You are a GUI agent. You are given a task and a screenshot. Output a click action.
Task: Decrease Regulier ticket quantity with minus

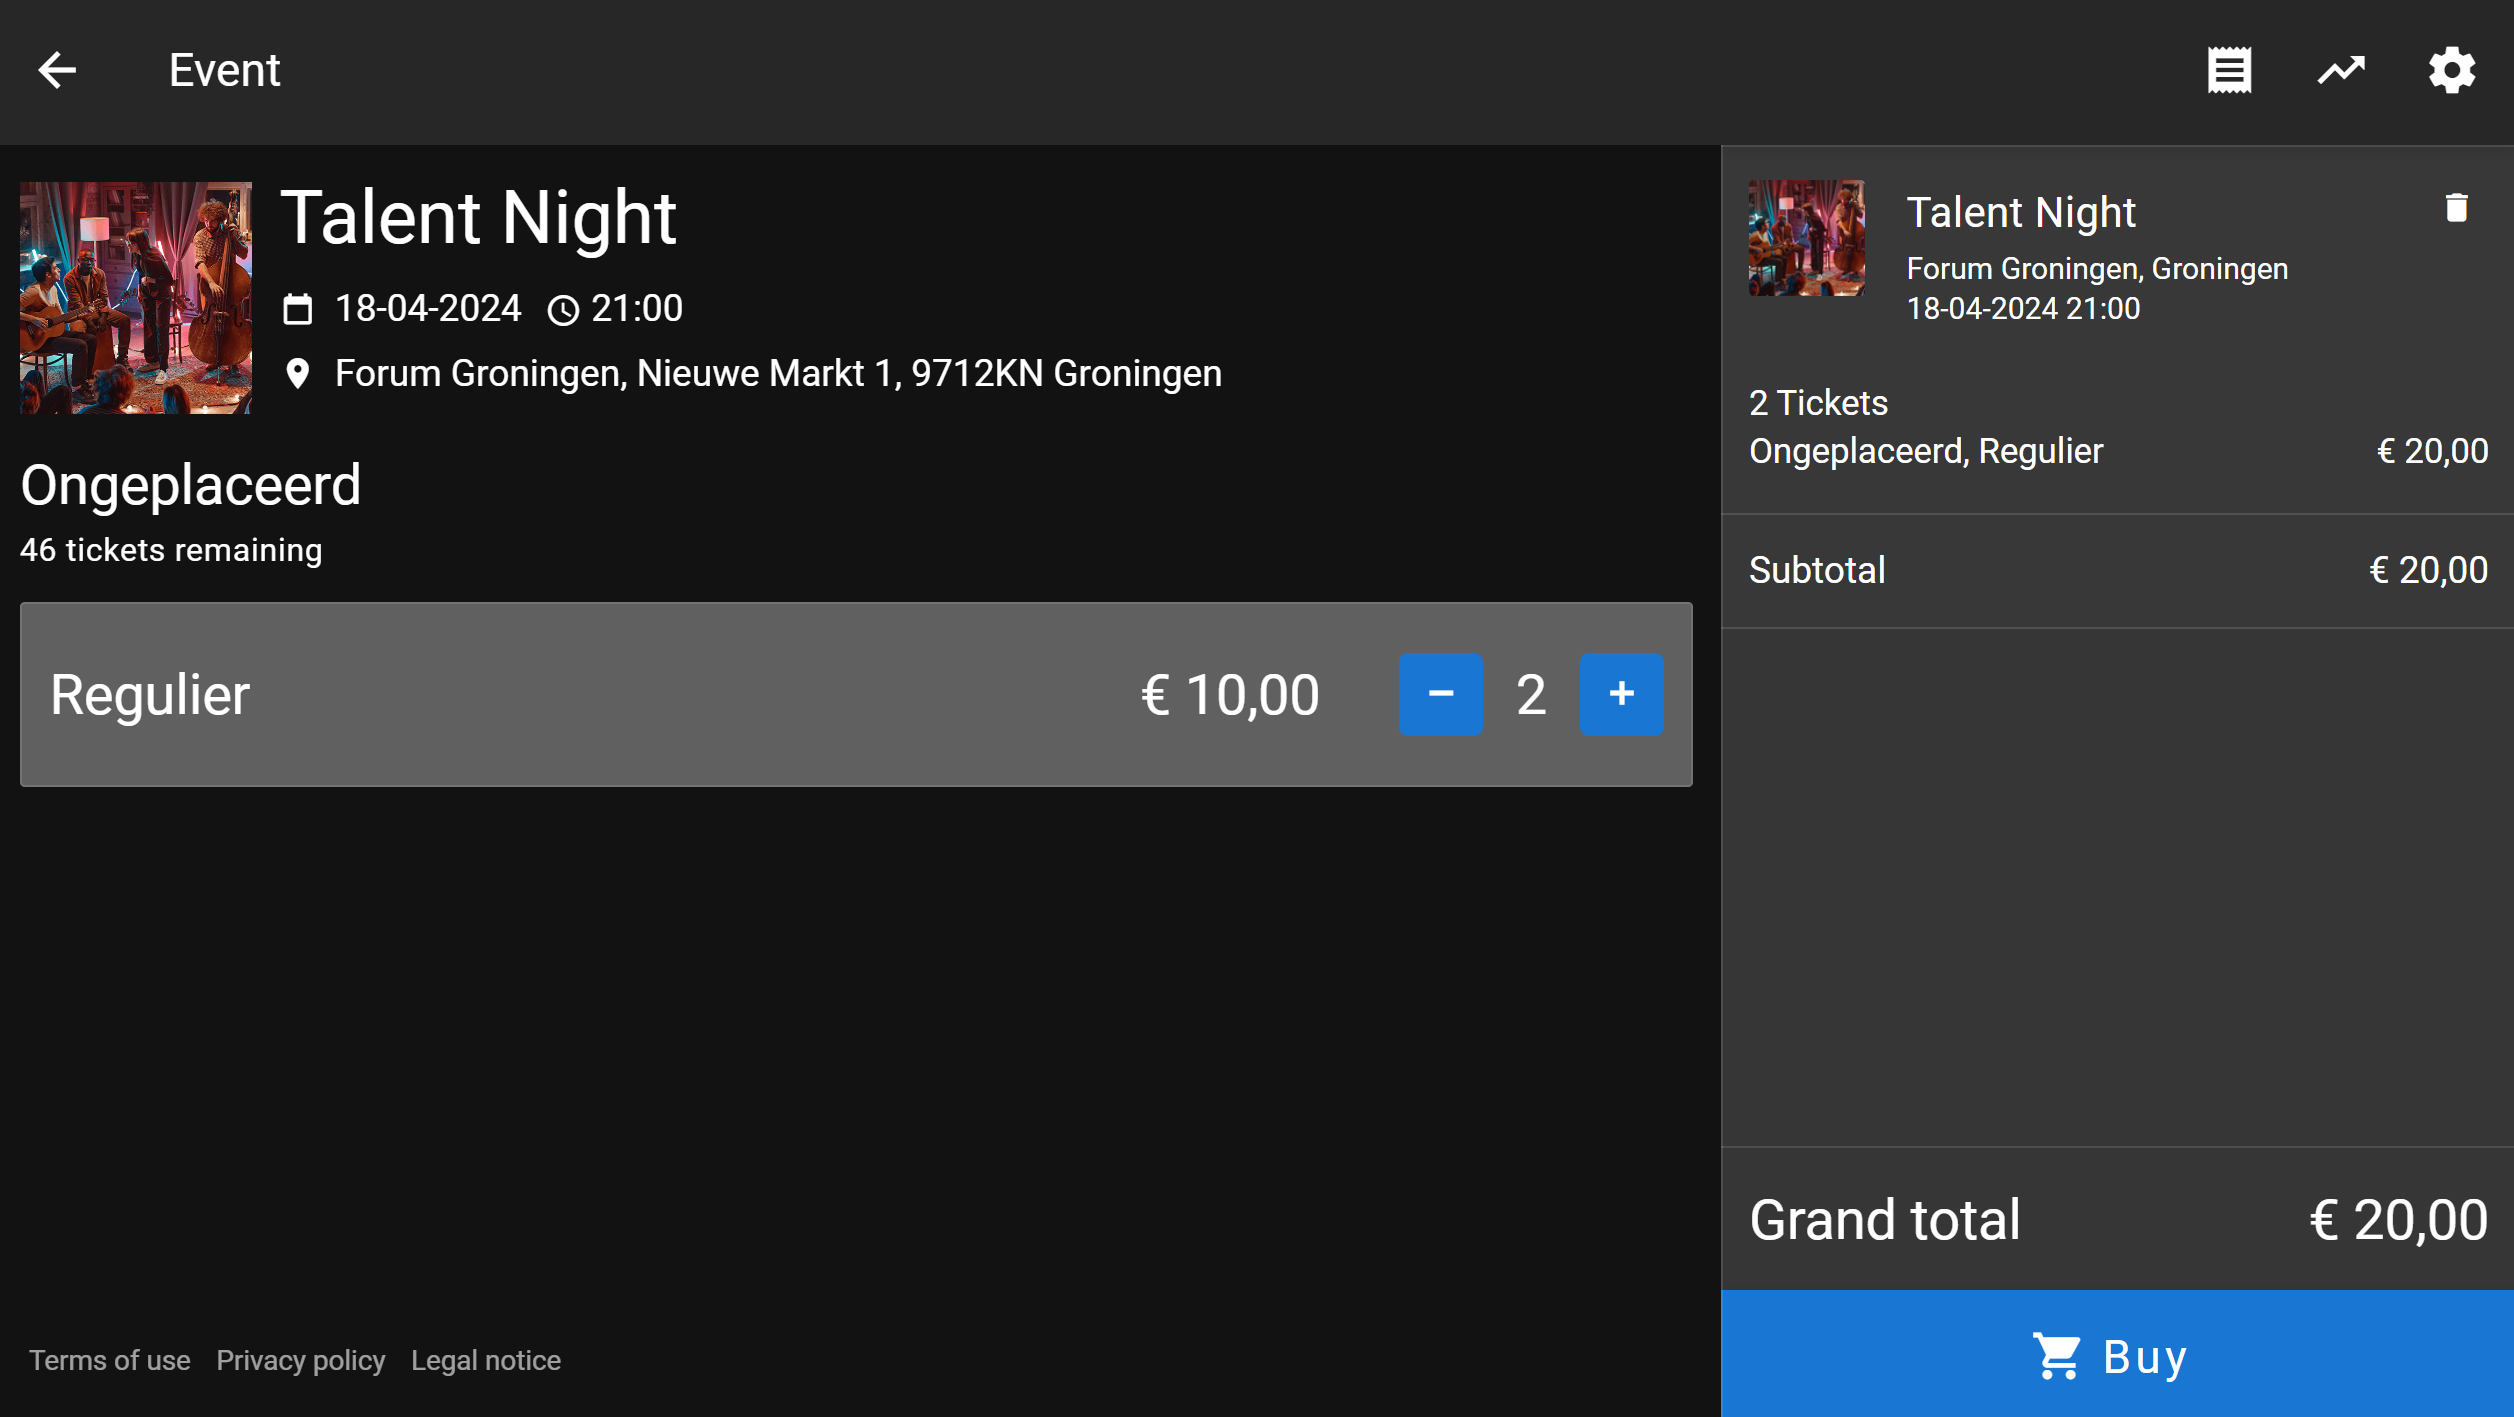coord(1440,694)
